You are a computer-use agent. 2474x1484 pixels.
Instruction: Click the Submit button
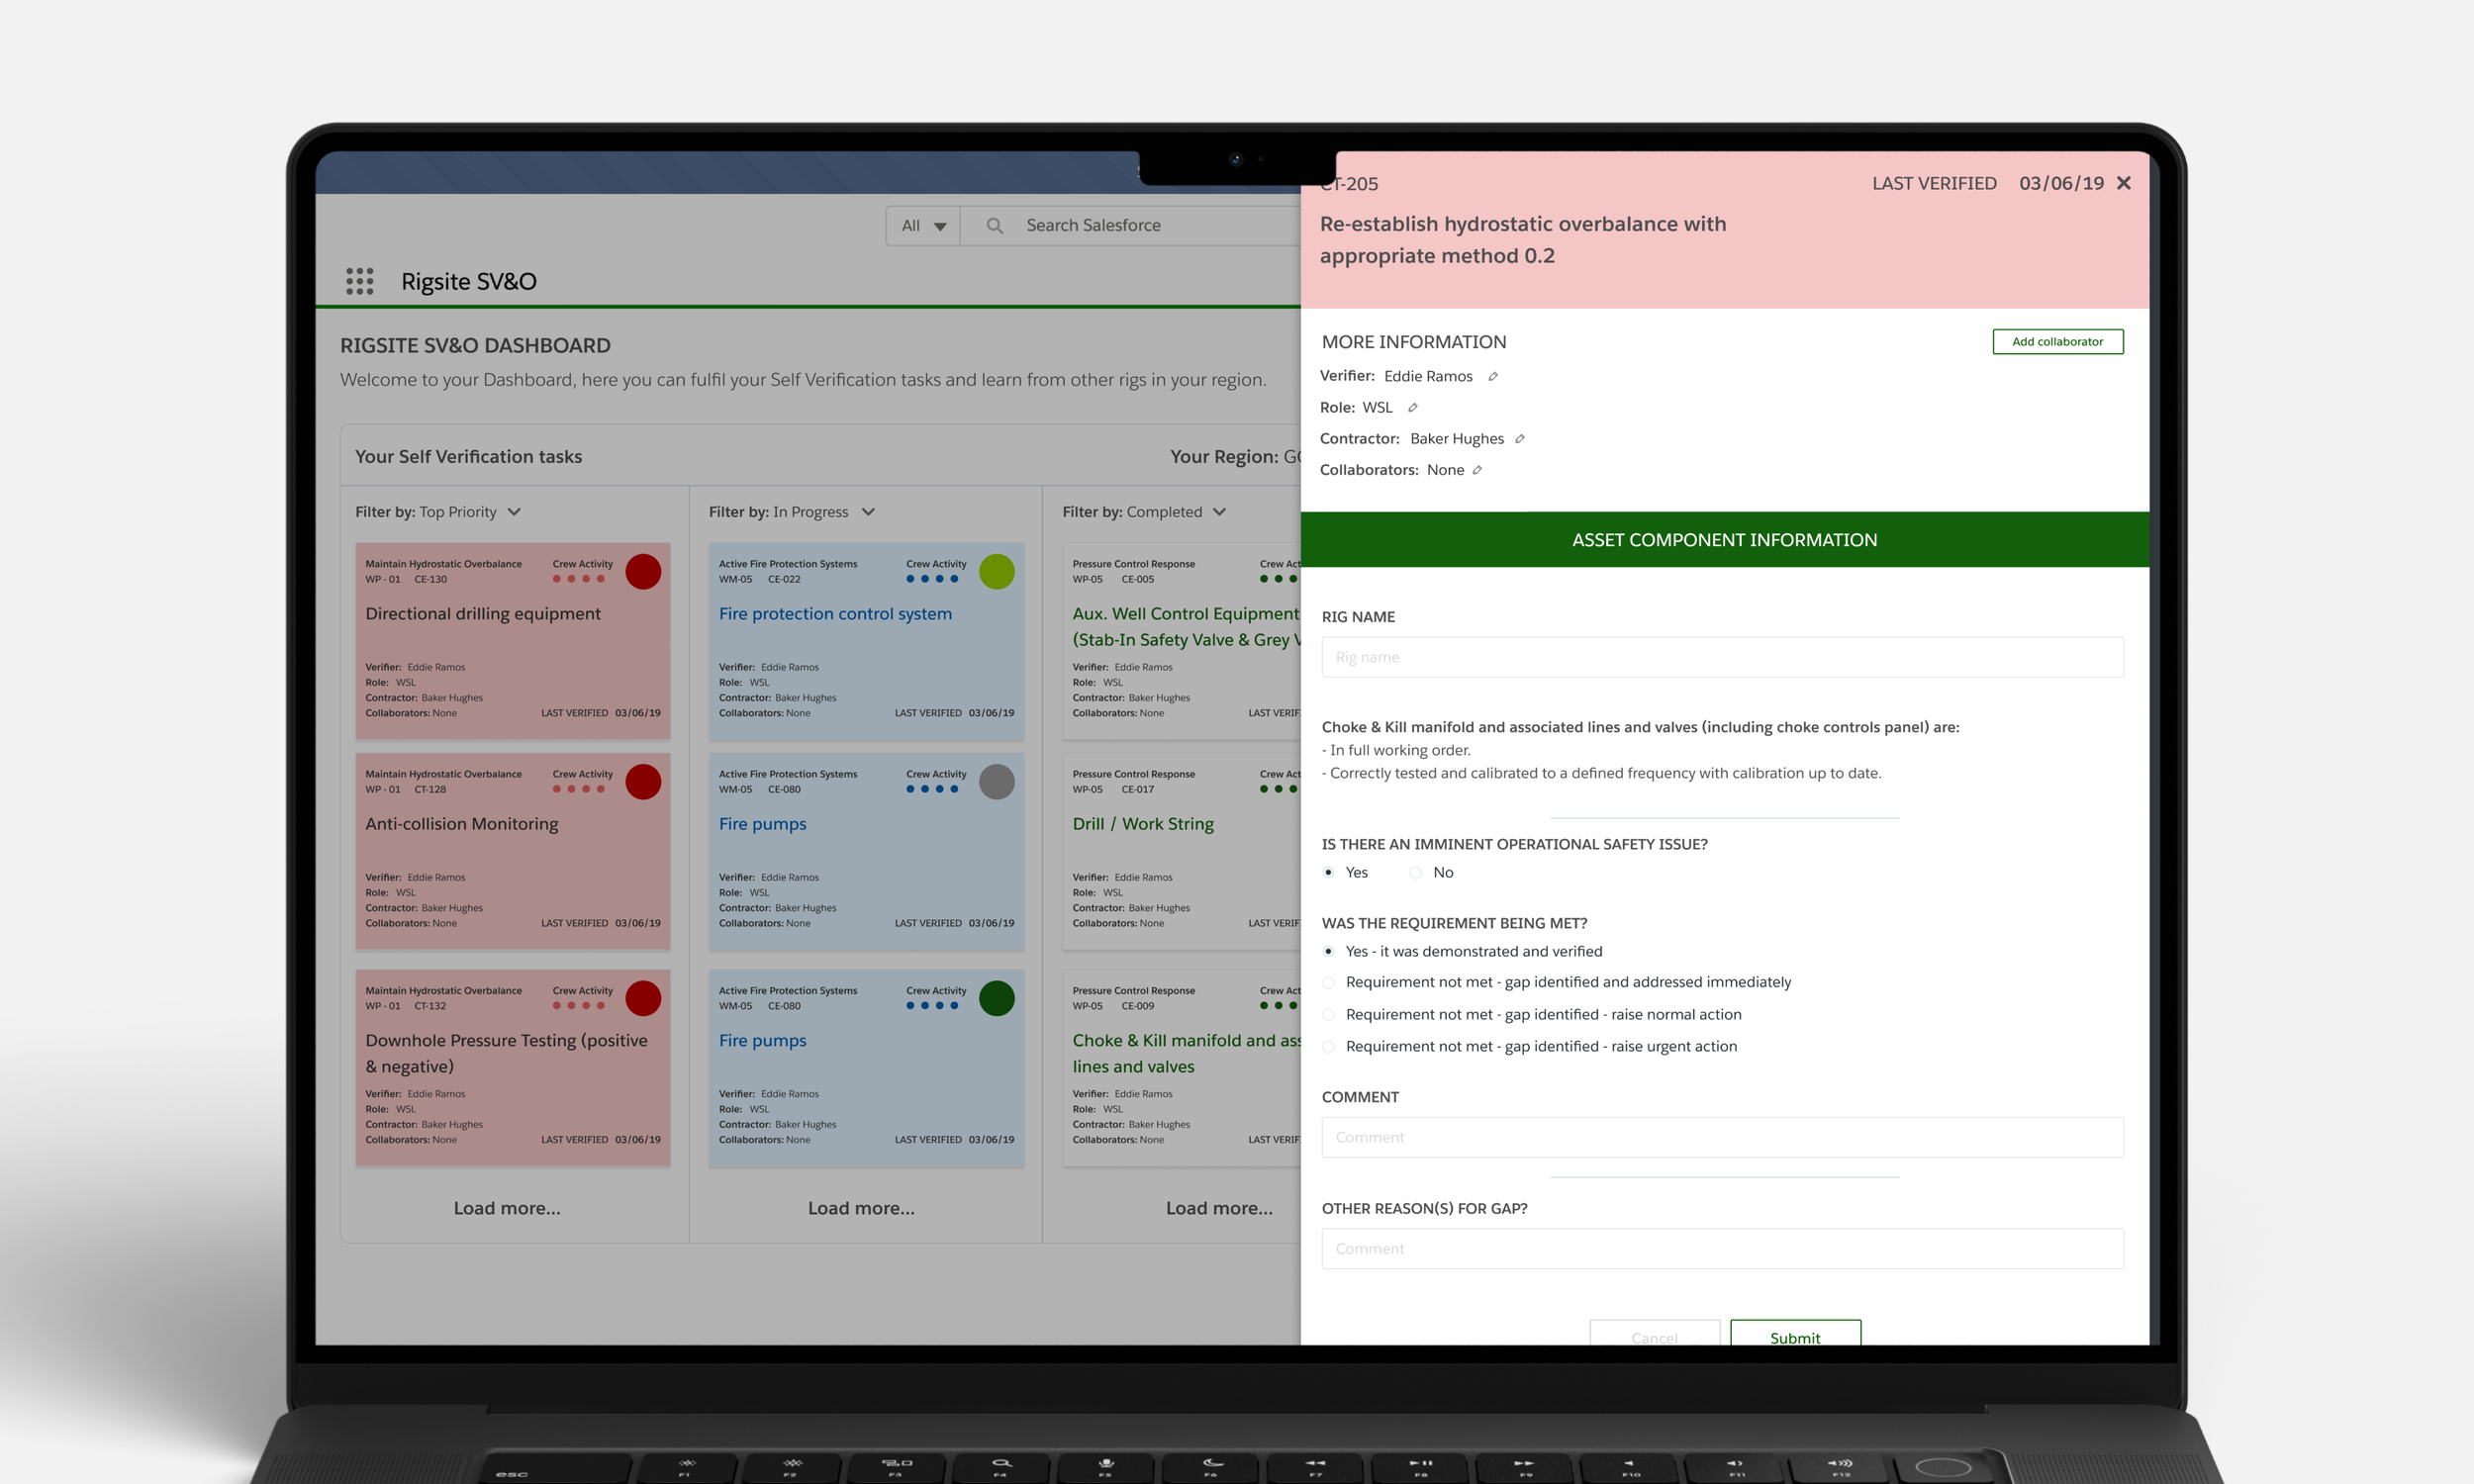(1795, 1334)
